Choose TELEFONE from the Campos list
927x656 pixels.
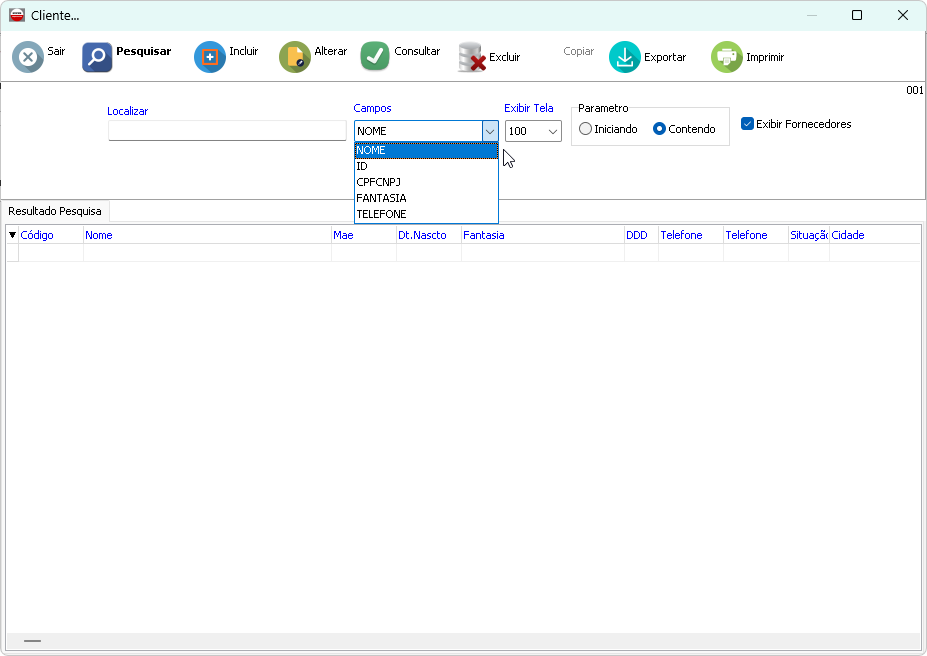(x=381, y=214)
